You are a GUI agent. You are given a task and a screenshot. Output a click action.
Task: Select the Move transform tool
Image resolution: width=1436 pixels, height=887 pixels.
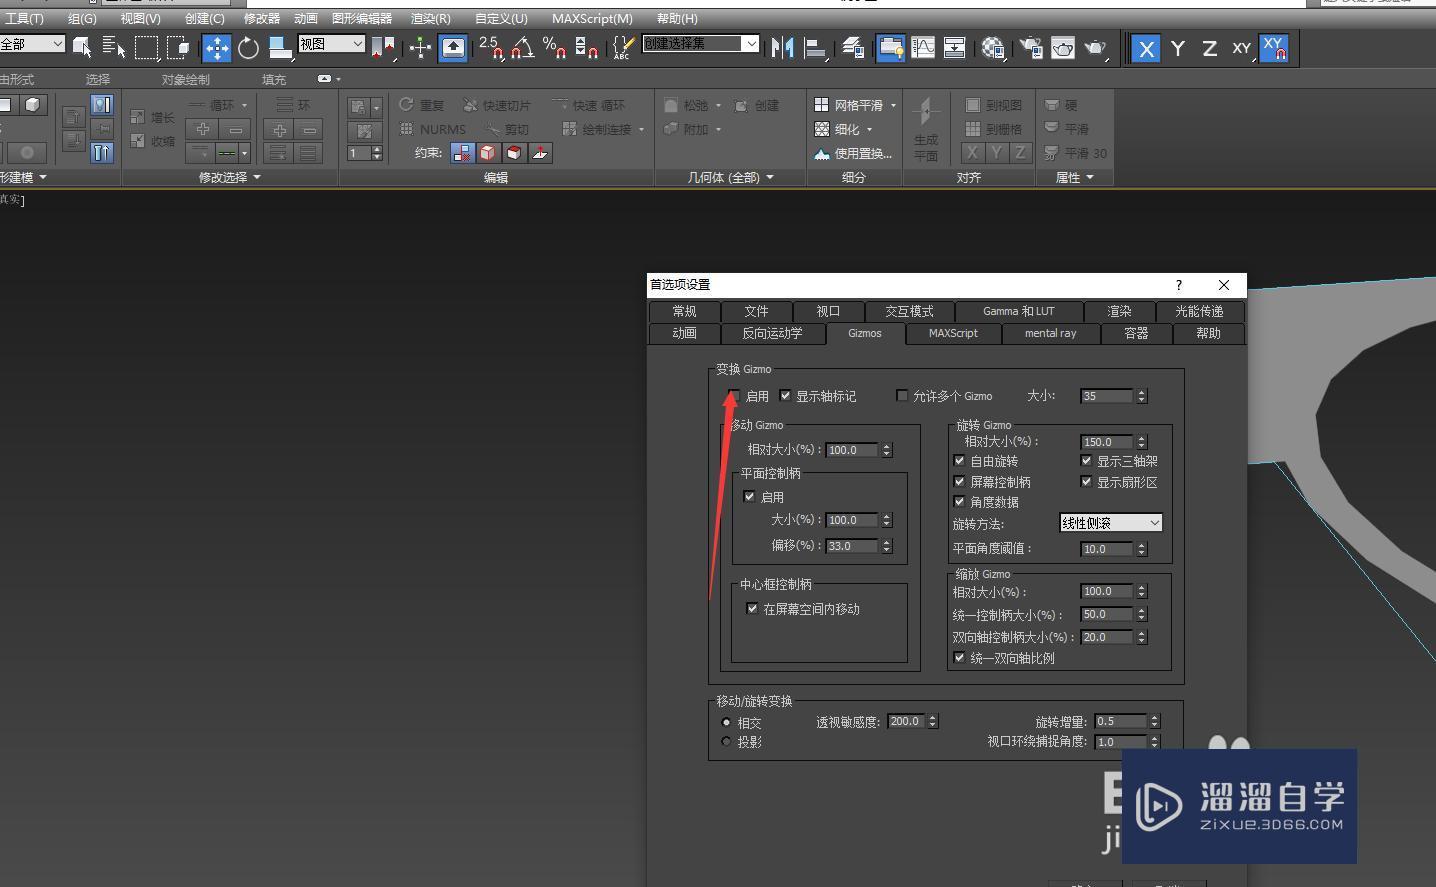(x=216, y=48)
